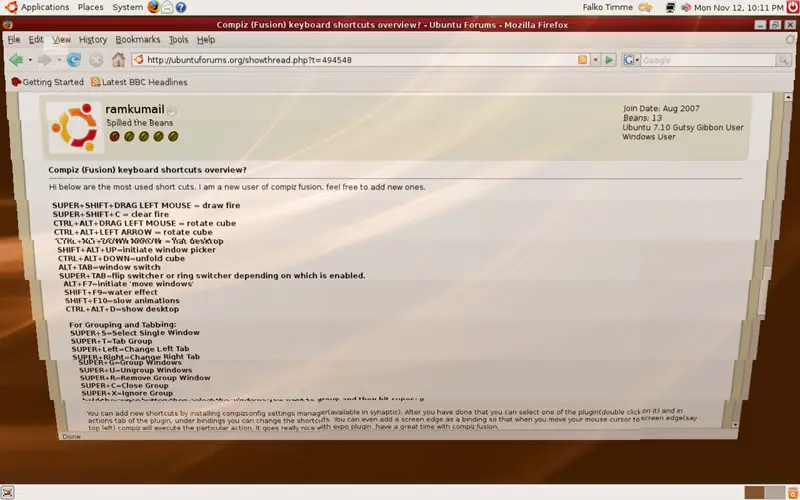Viewport: 800px width, 500px height.
Task: Open ramkumail's user profile link
Action: pos(135,109)
